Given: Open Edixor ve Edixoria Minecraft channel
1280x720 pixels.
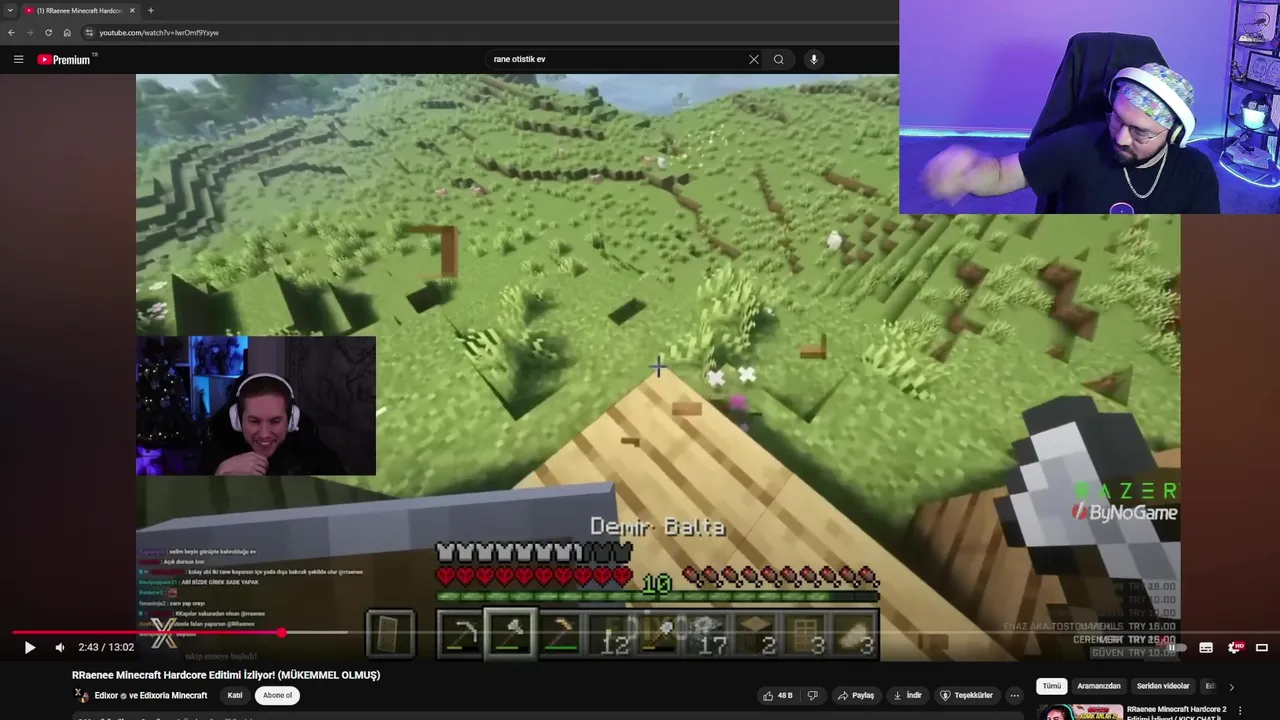Looking at the screenshot, I should tap(150, 695).
